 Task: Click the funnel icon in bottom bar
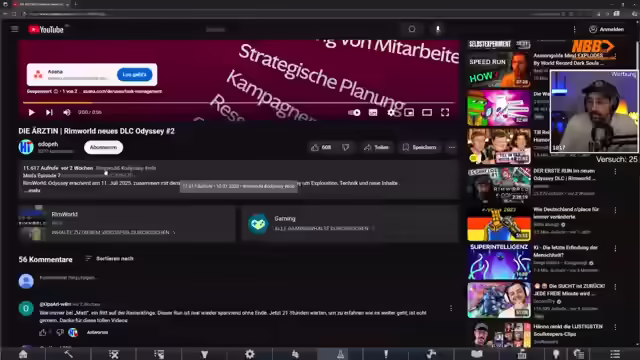tap(204, 354)
